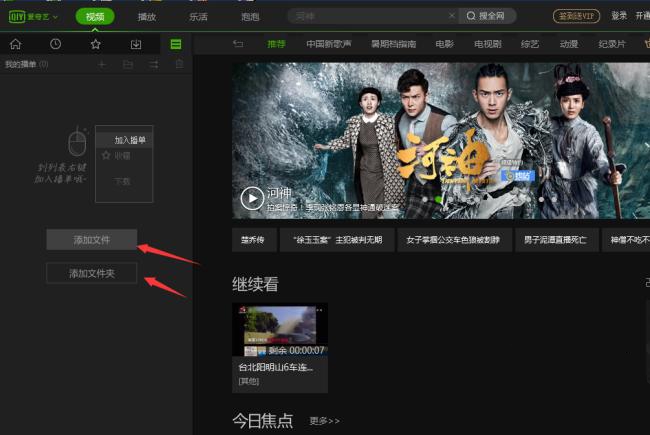Click the play order icon in playlist header
This screenshot has height=435, width=650.
pyautogui.click(x=154, y=64)
